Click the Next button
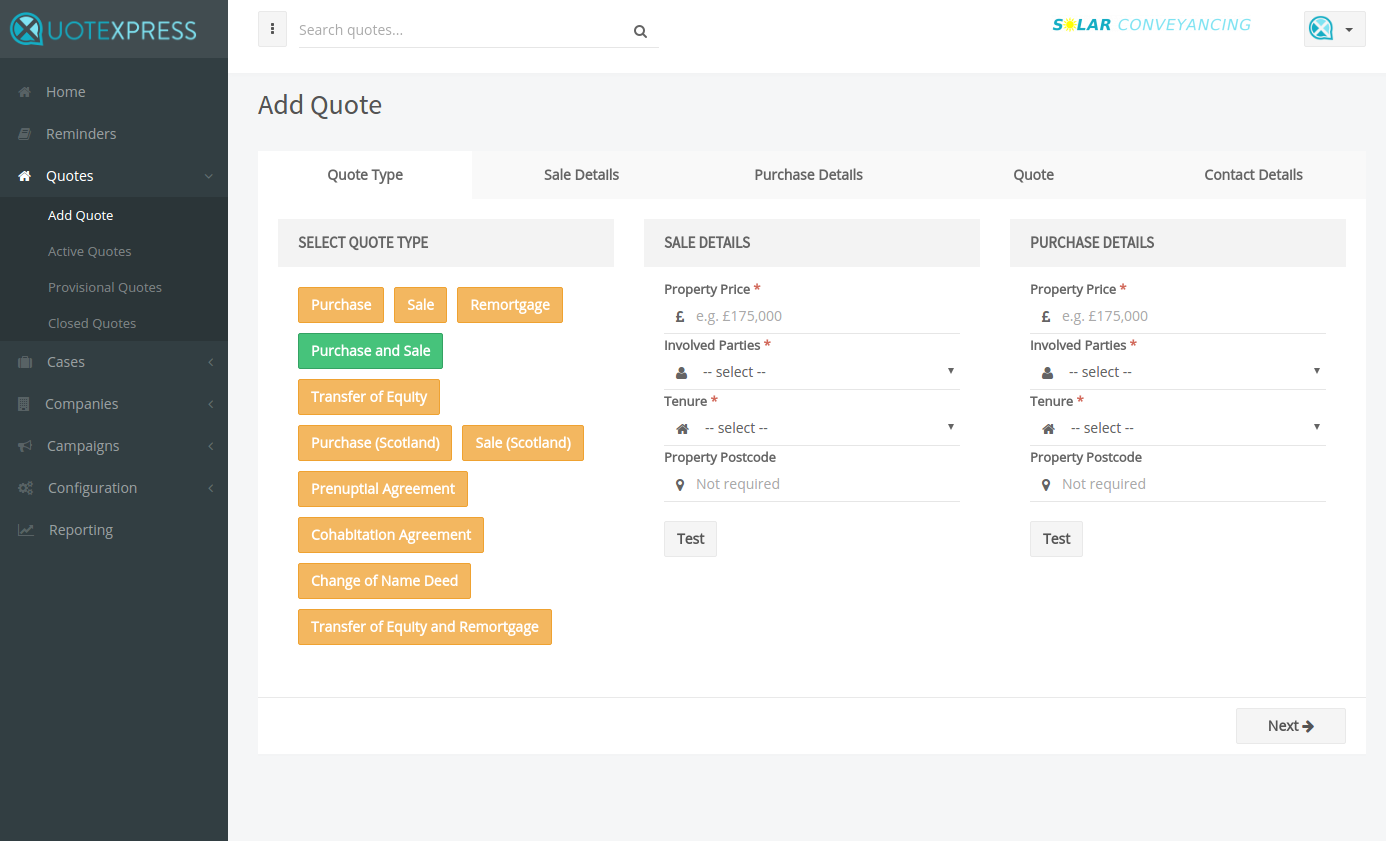Viewport: 1386px width, 841px height. tap(1291, 726)
